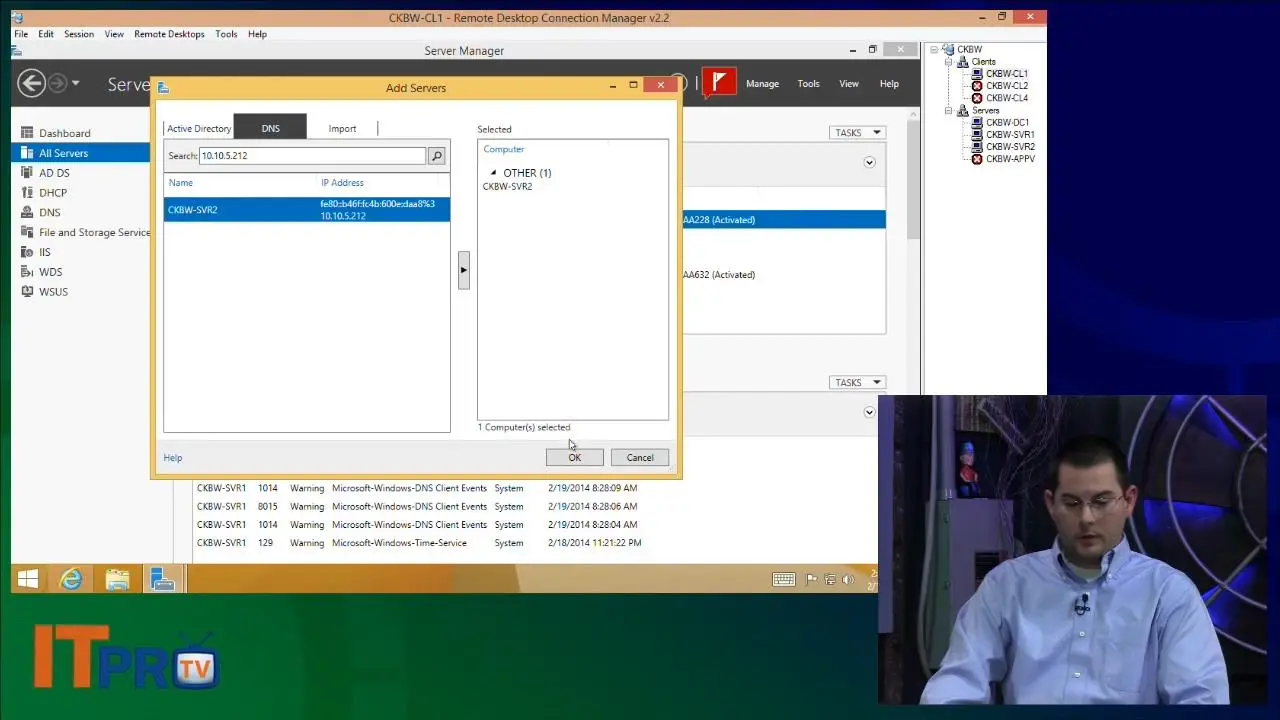Viewport: 1280px width, 720px height.
Task: Sort results by the Name column header
Action: tap(181, 183)
